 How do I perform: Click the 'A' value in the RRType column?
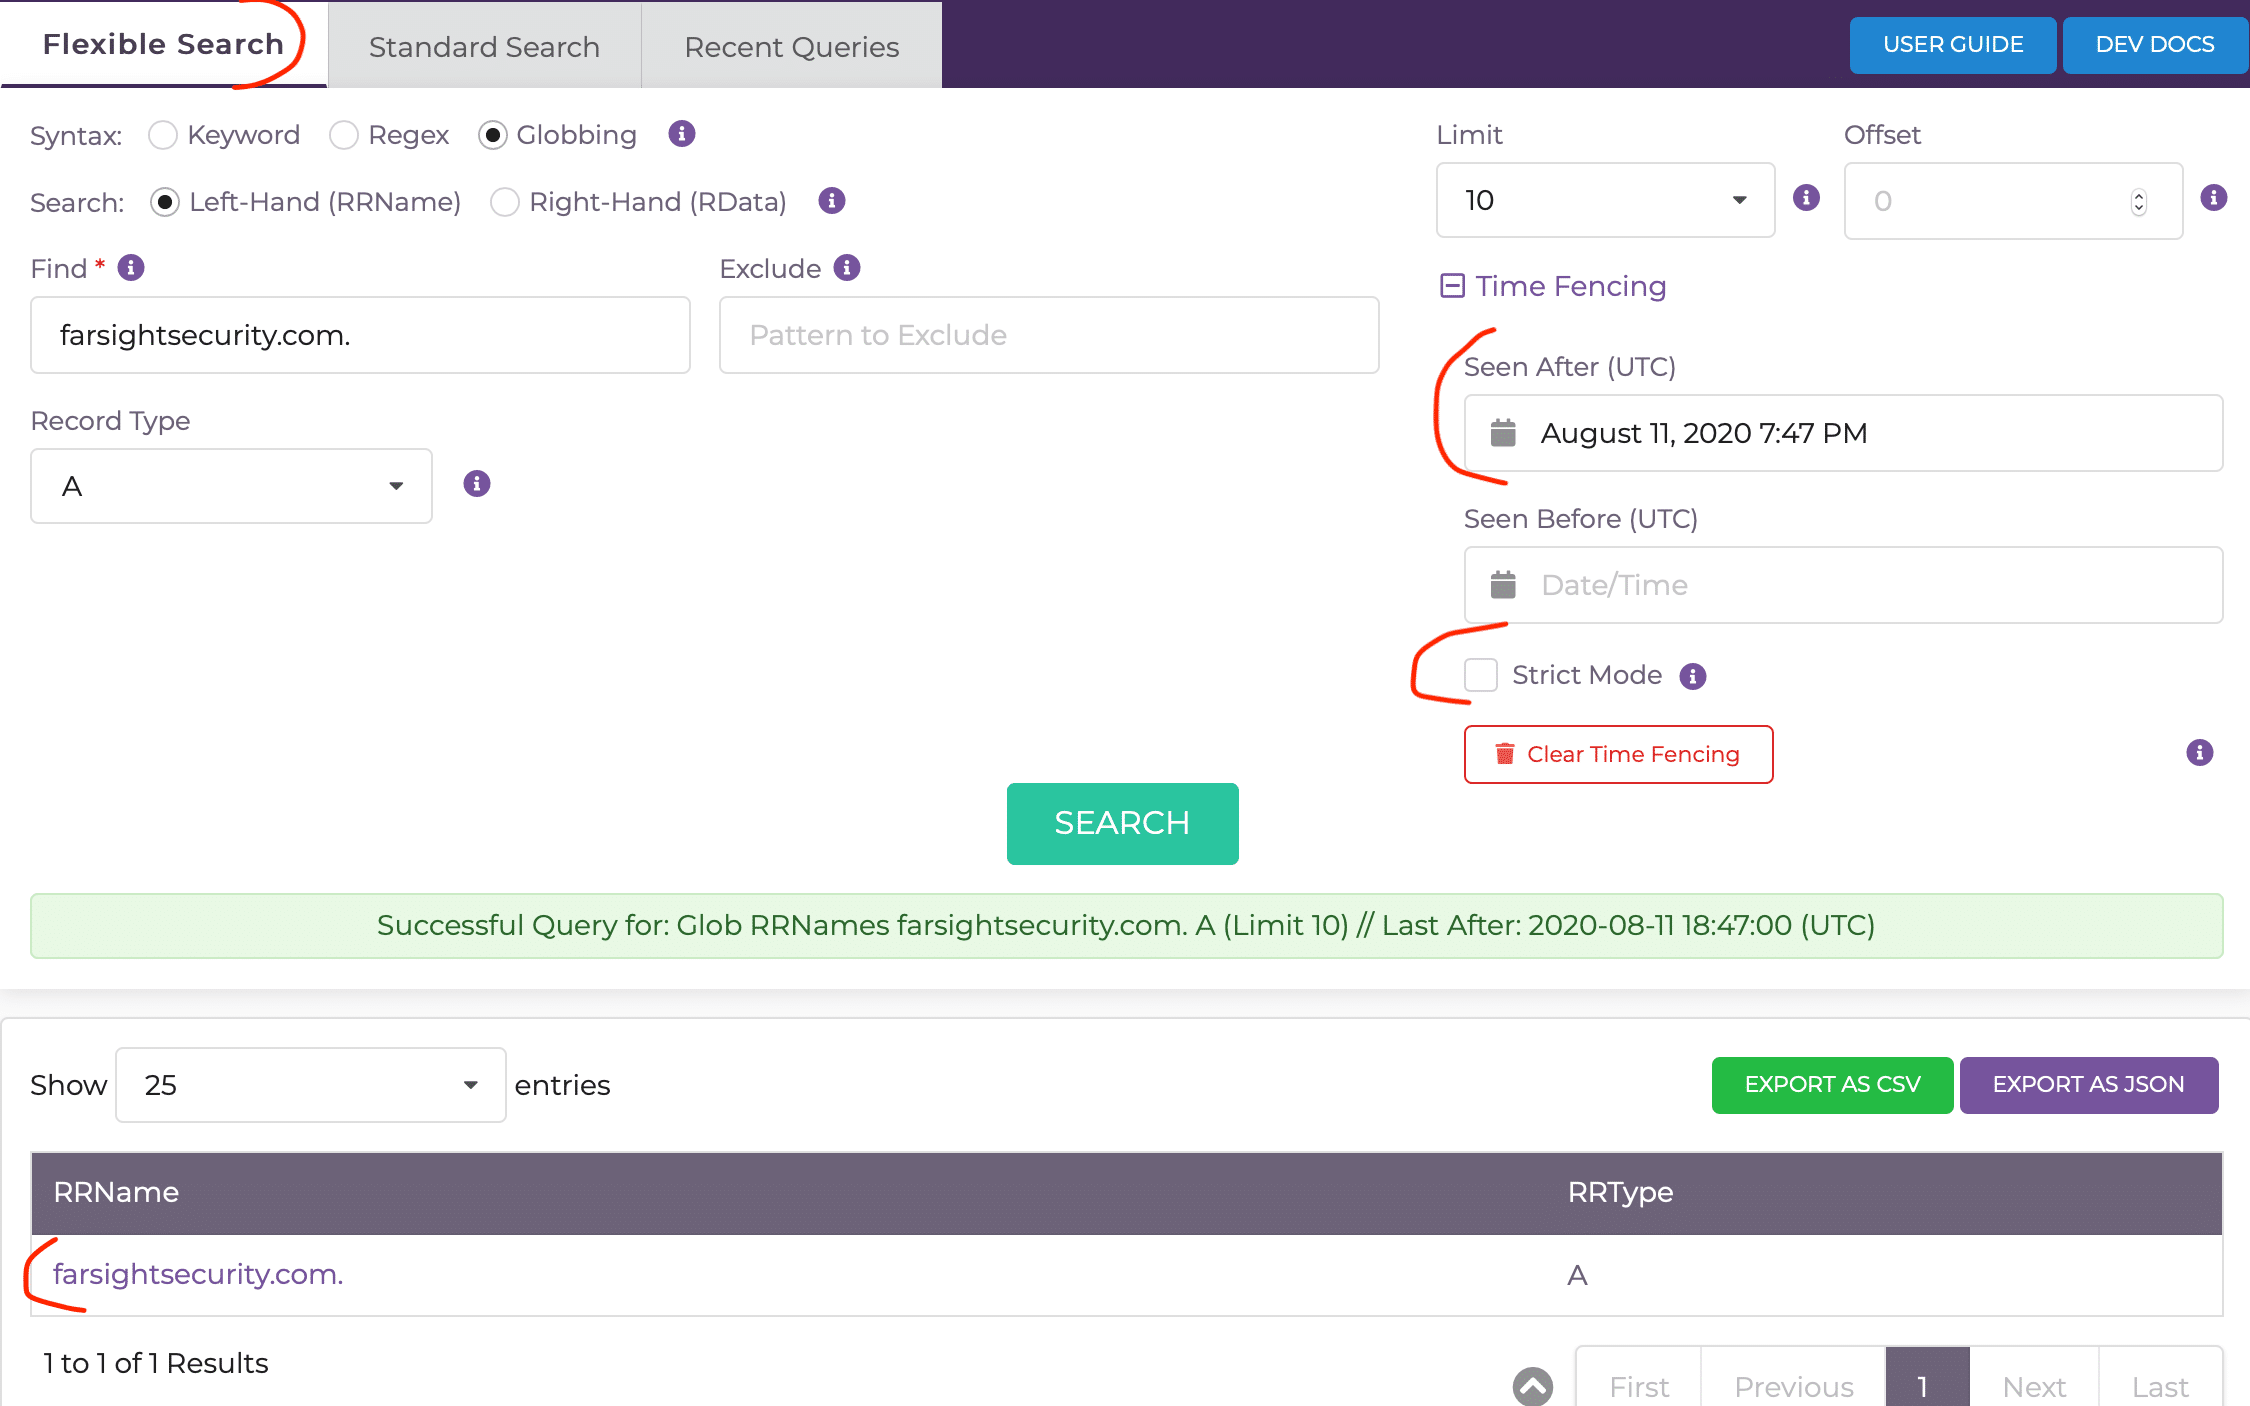click(1578, 1275)
